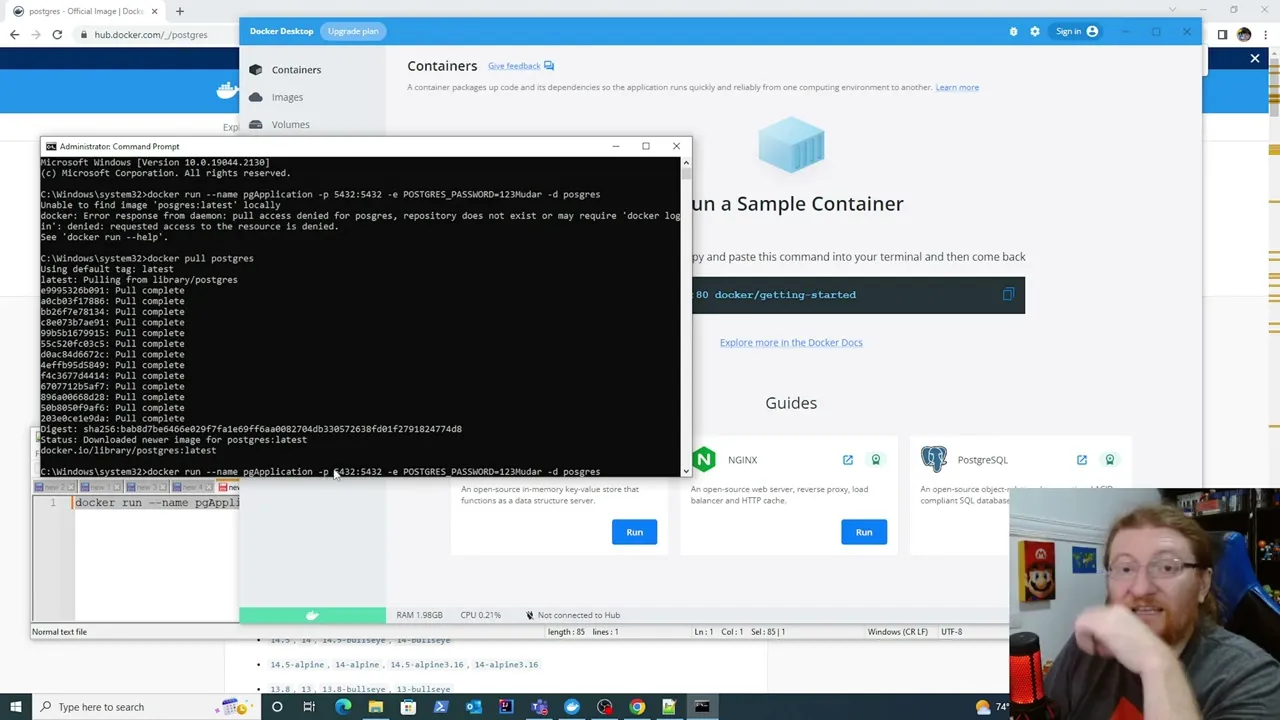1280x720 pixels.
Task: Close the postgres Official Image tab
Action: (154, 11)
